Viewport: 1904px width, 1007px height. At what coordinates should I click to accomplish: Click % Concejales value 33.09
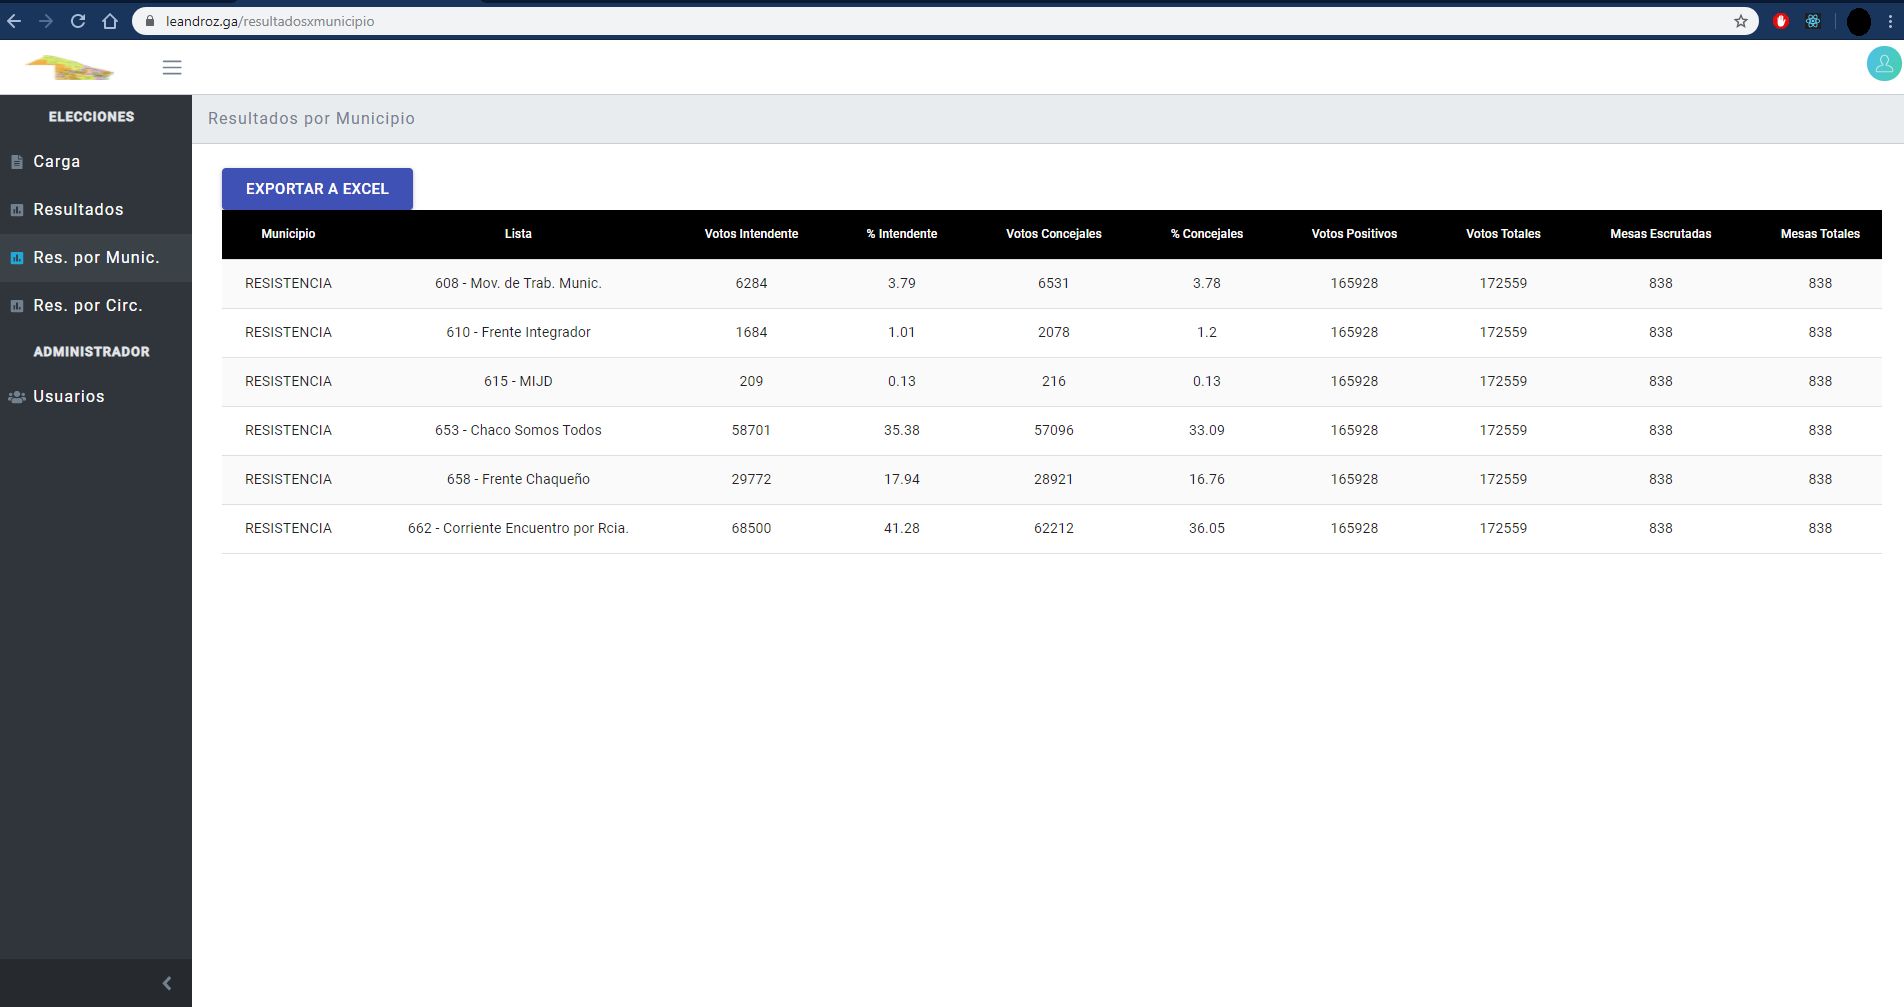(x=1207, y=430)
